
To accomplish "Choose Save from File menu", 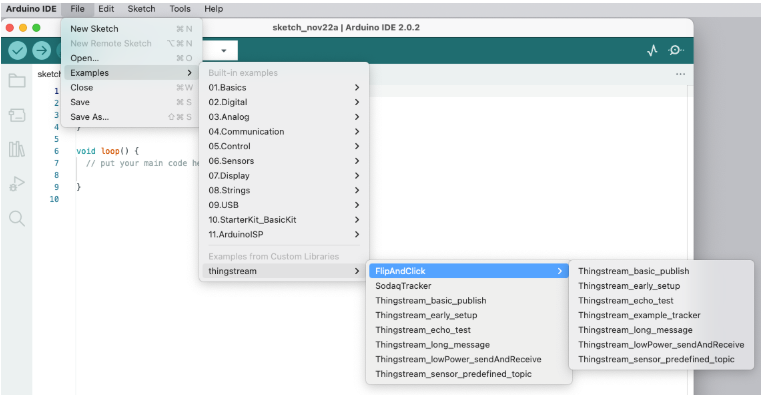I will tap(131, 102).
